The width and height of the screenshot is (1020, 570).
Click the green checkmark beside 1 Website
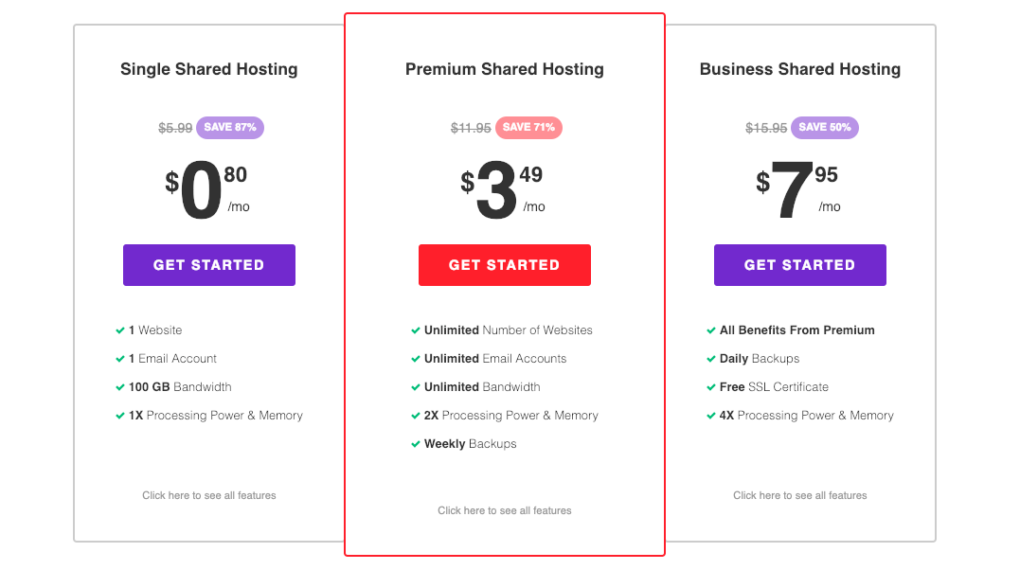tap(120, 331)
